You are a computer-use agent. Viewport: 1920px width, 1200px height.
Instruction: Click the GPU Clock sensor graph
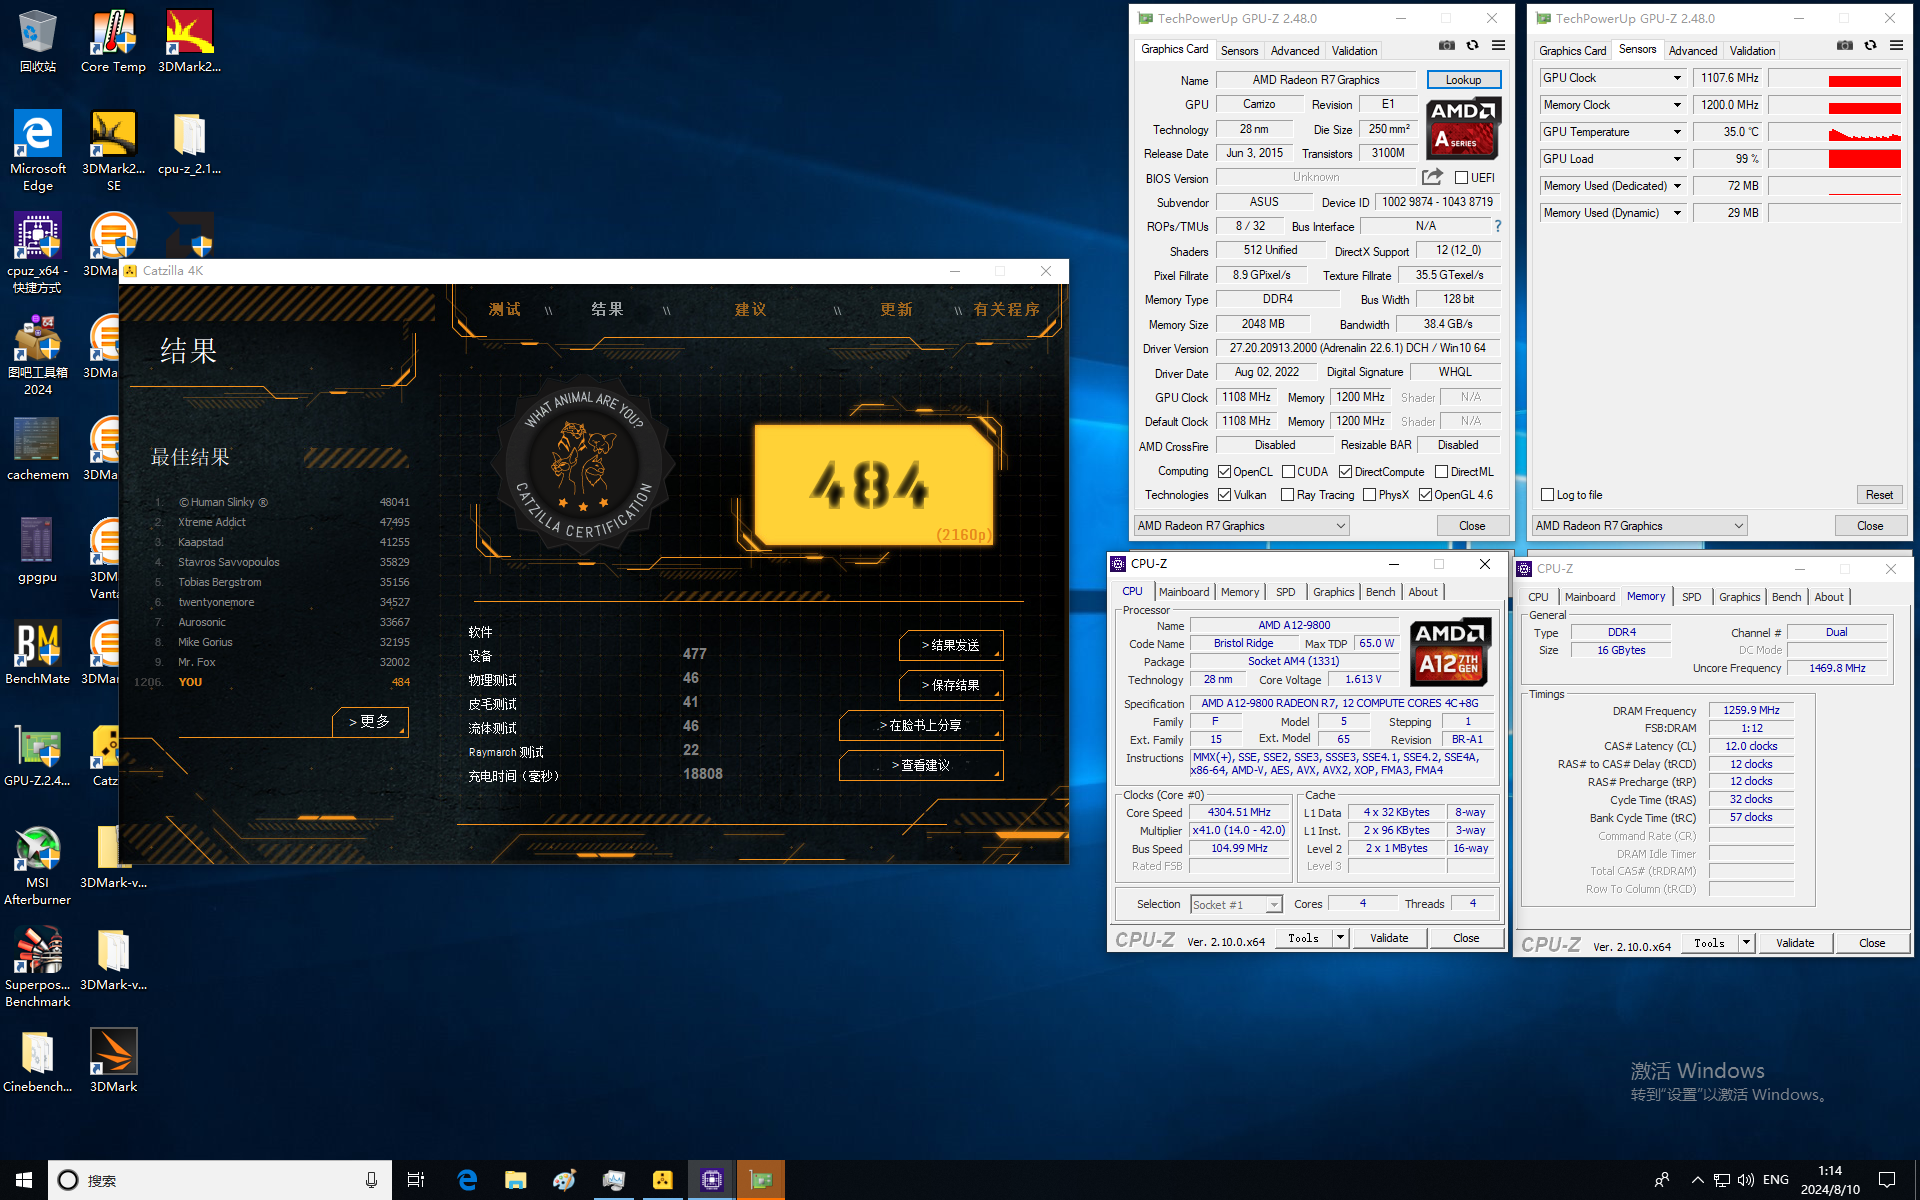1834,78
